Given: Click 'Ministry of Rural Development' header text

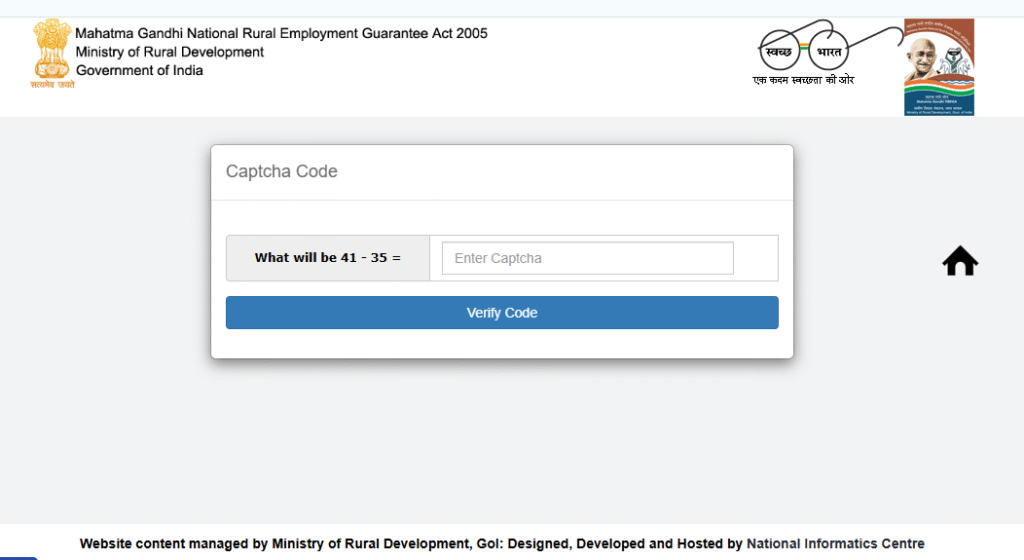Looking at the screenshot, I should pyautogui.click(x=170, y=52).
